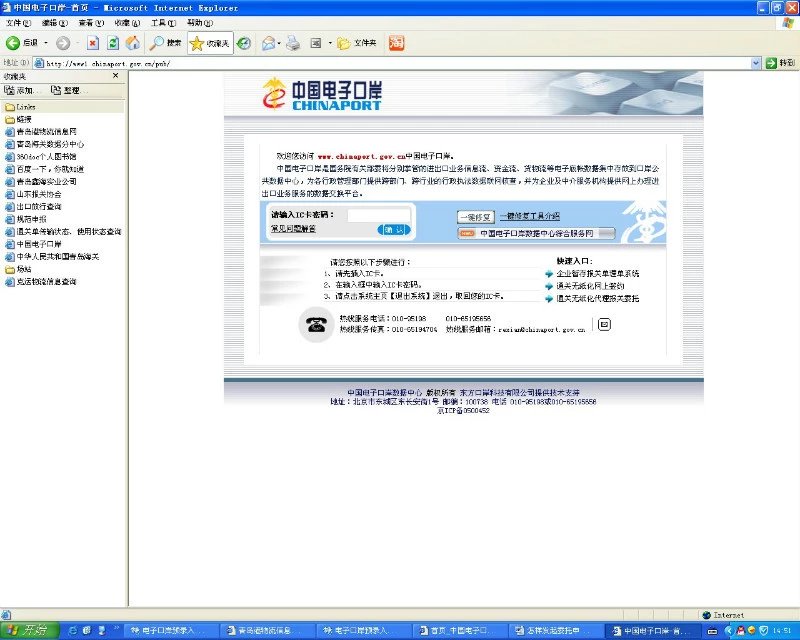Click the QQ penguin tray icon
This screenshot has width=800, height=640.
click(x=740, y=631)
